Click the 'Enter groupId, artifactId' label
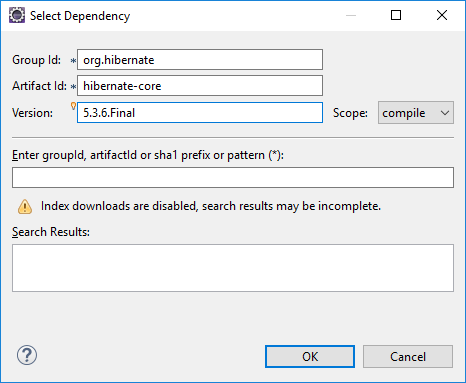 coord(148,155)
